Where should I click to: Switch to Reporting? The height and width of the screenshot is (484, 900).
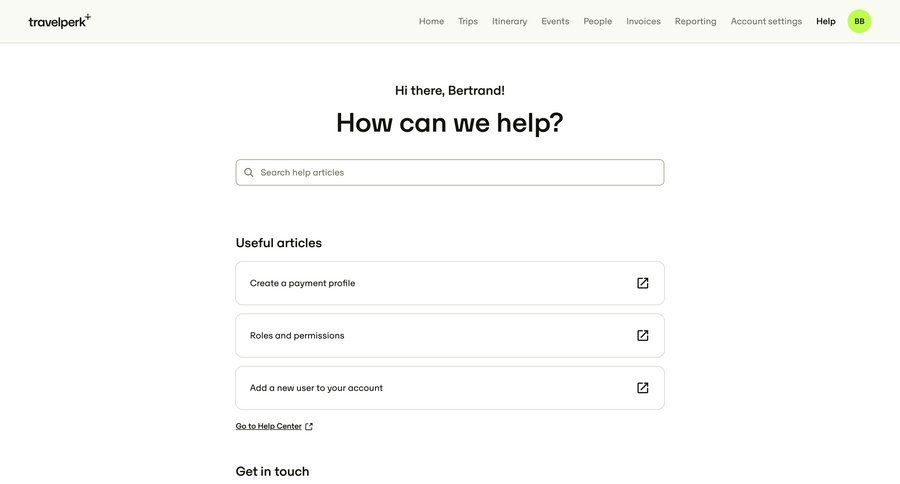click(695, 21)
